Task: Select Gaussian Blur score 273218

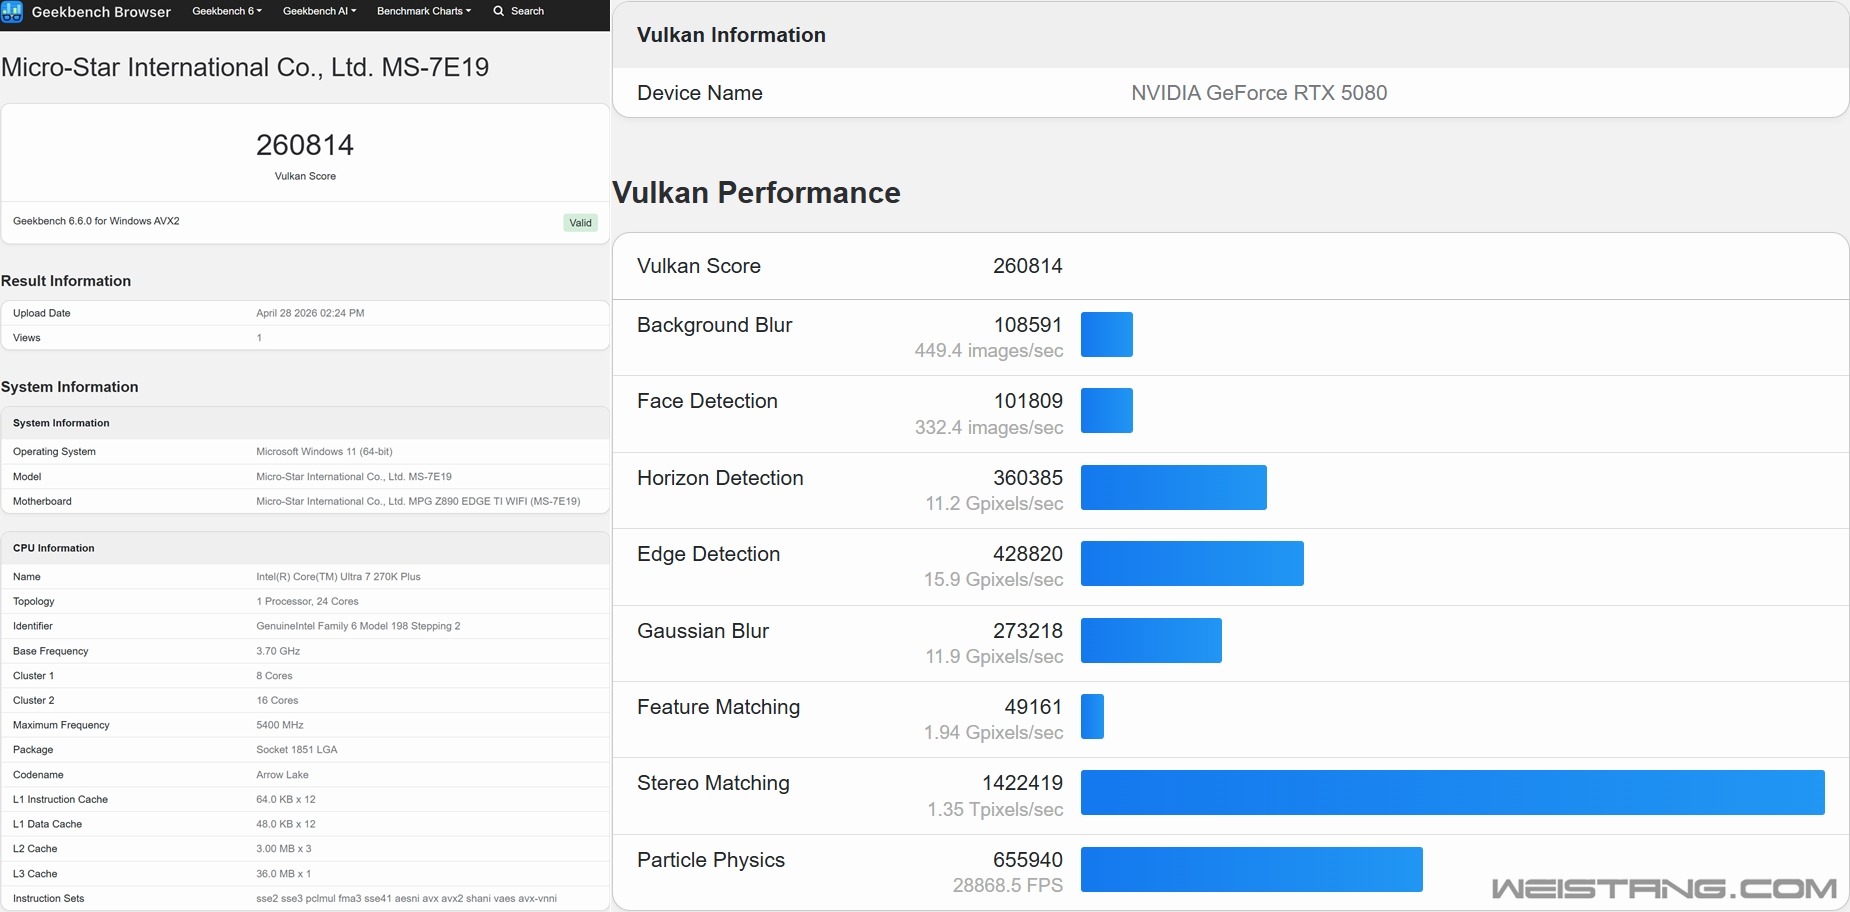Action: pos(1028,631)
